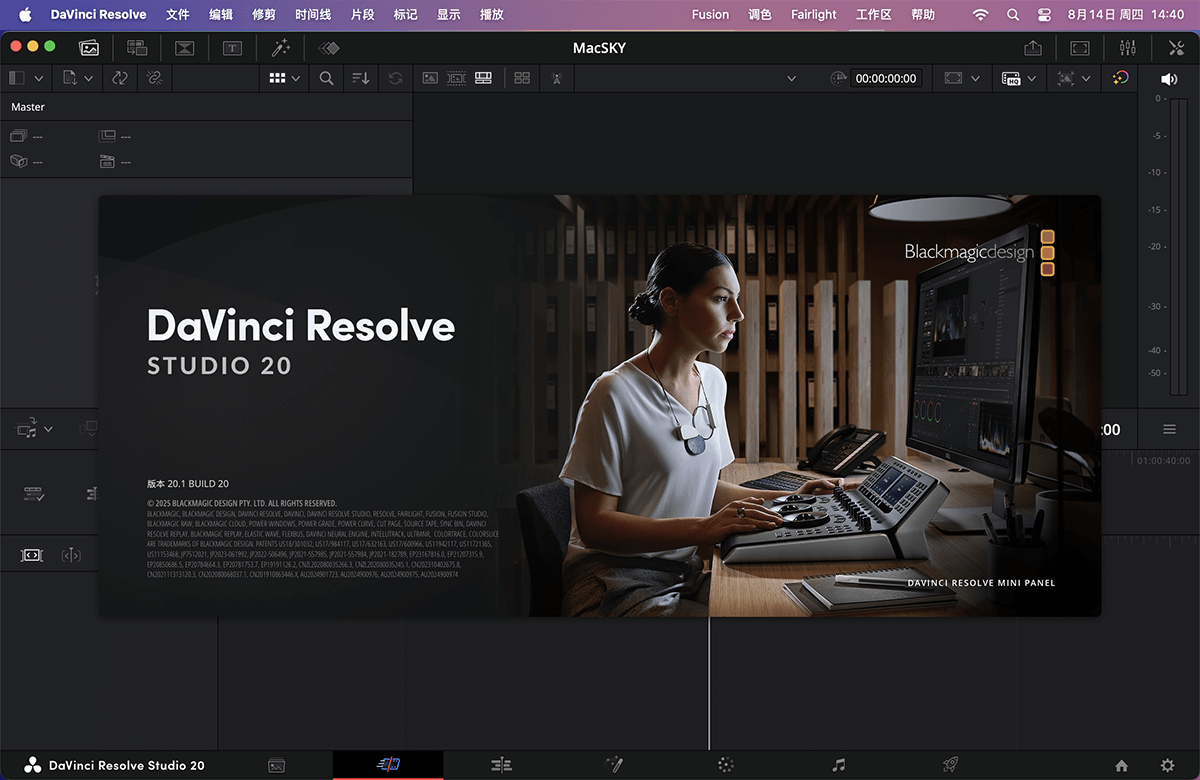1200x780 pixels.
Task: Switch to the Media page
Action: tap(277, 765)
